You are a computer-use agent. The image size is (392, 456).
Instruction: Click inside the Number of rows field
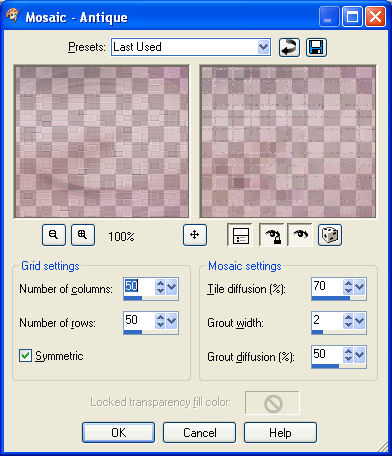point(139,320)
